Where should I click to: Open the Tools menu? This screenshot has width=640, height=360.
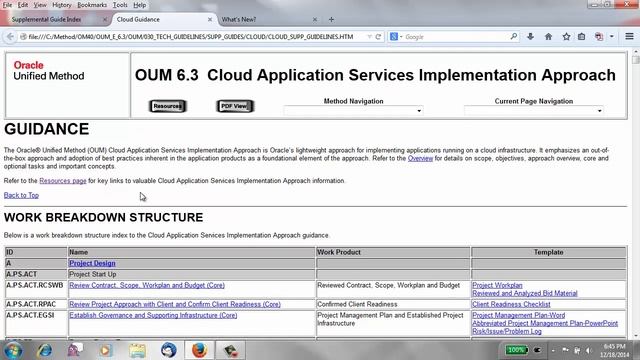click(x=120, y=5)
